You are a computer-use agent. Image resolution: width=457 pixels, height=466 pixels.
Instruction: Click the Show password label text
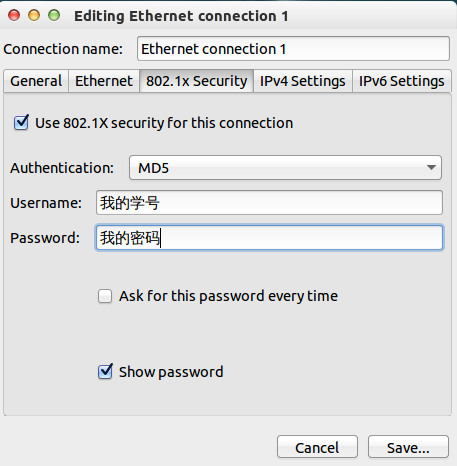click(x=171, y=372)
